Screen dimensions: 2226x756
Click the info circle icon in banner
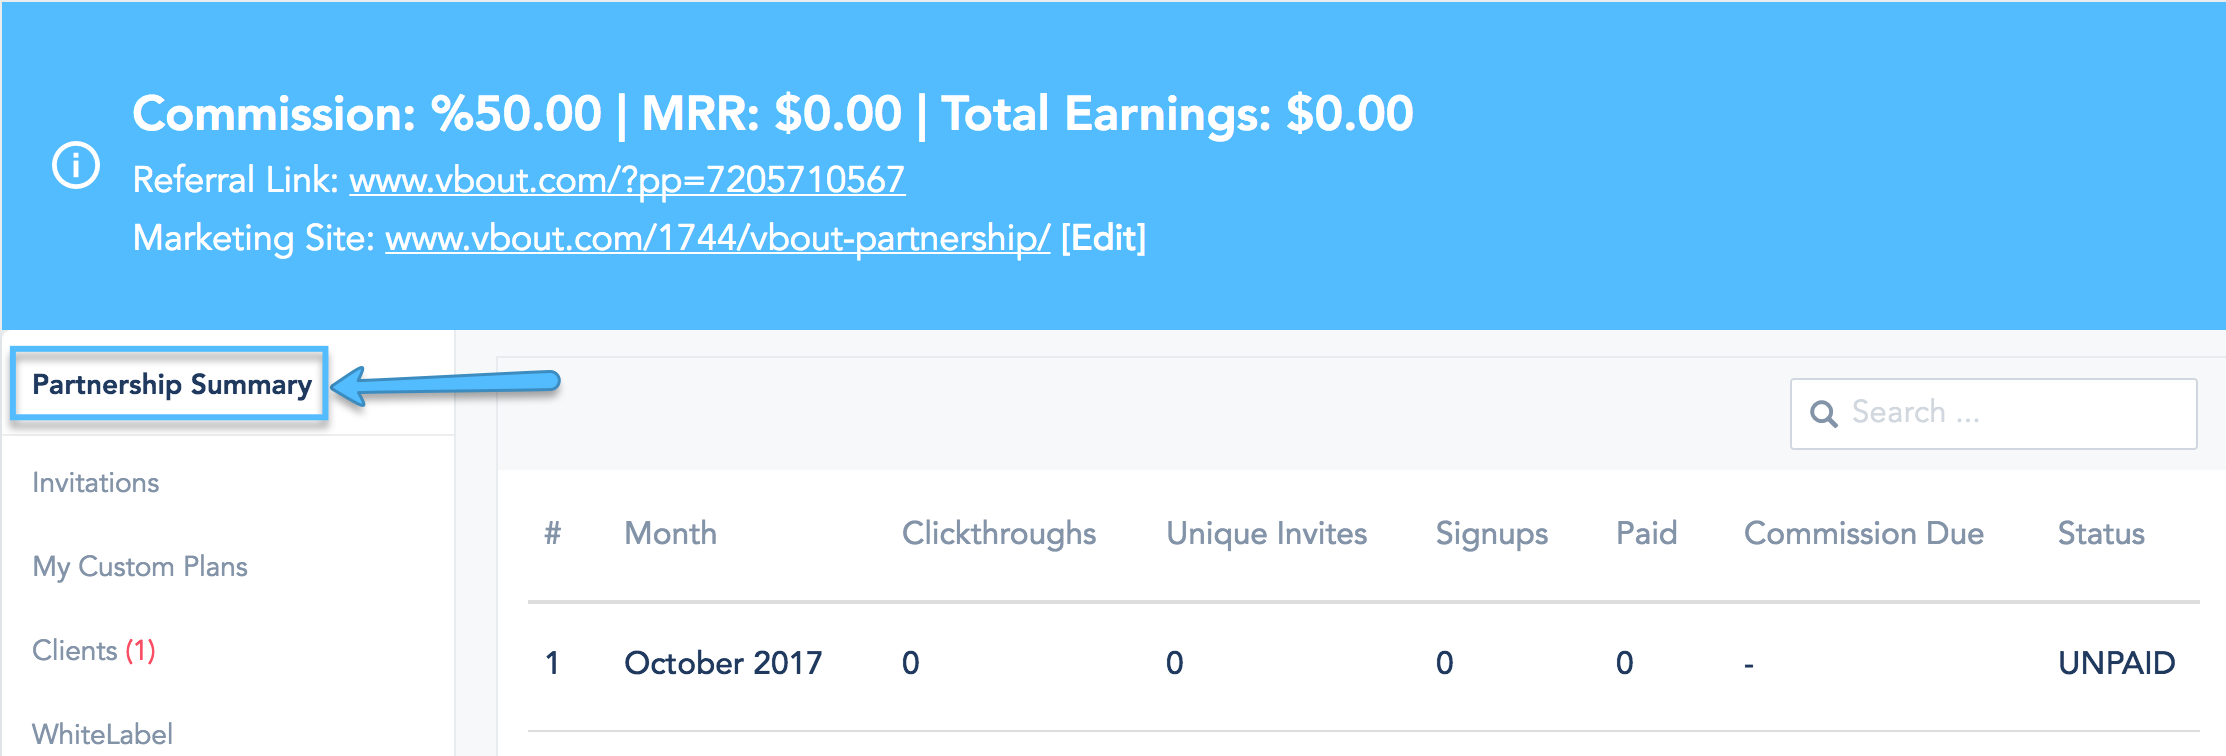(x=76, y=165)
